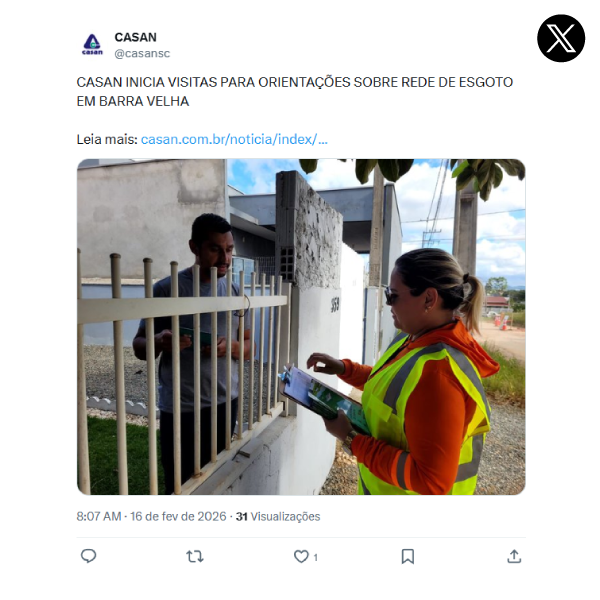
Task: Enlarge the attached street photo
Action: (x=301, y=327)
